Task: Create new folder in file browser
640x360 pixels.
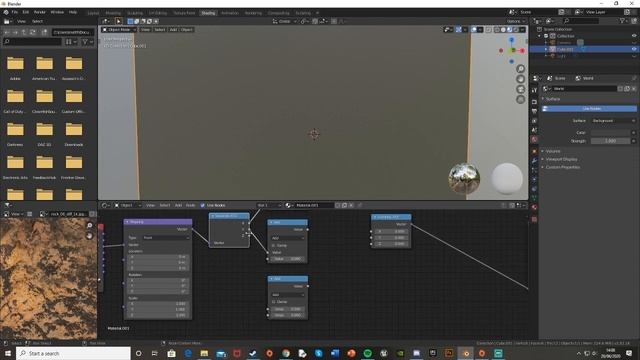Action: tap(44, 32)
